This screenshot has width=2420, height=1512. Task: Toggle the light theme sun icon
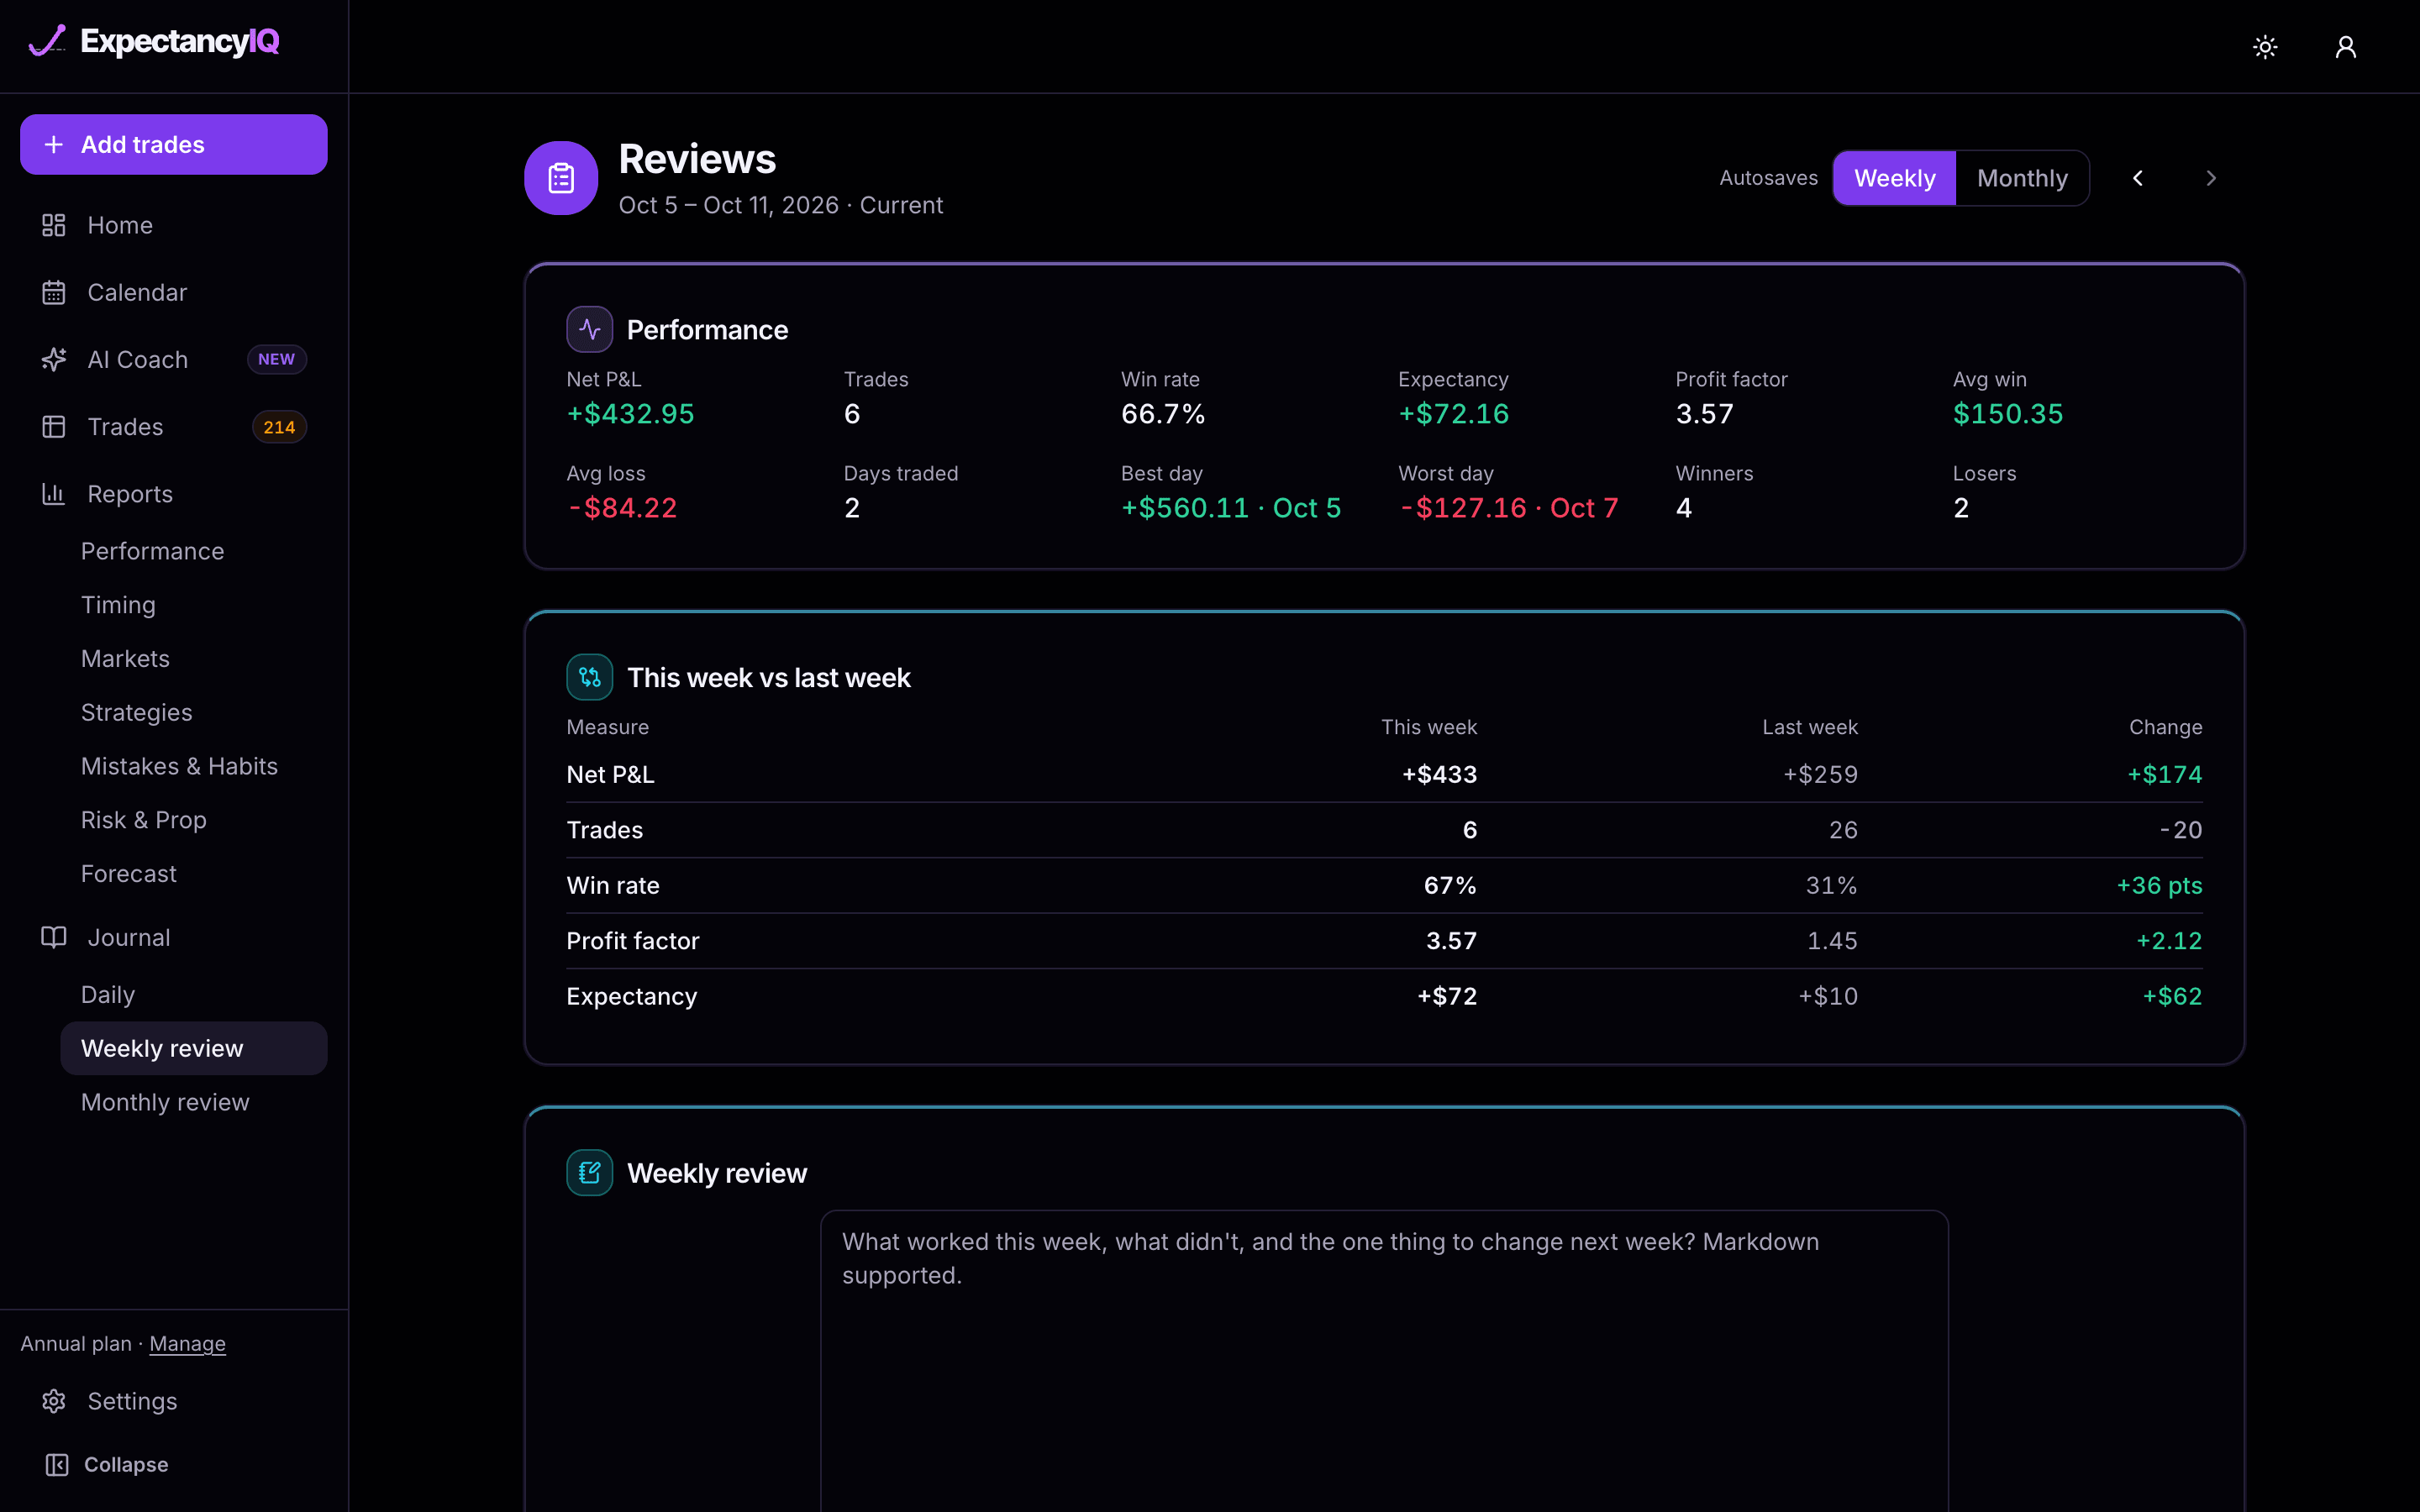[x=2265, y=47]
